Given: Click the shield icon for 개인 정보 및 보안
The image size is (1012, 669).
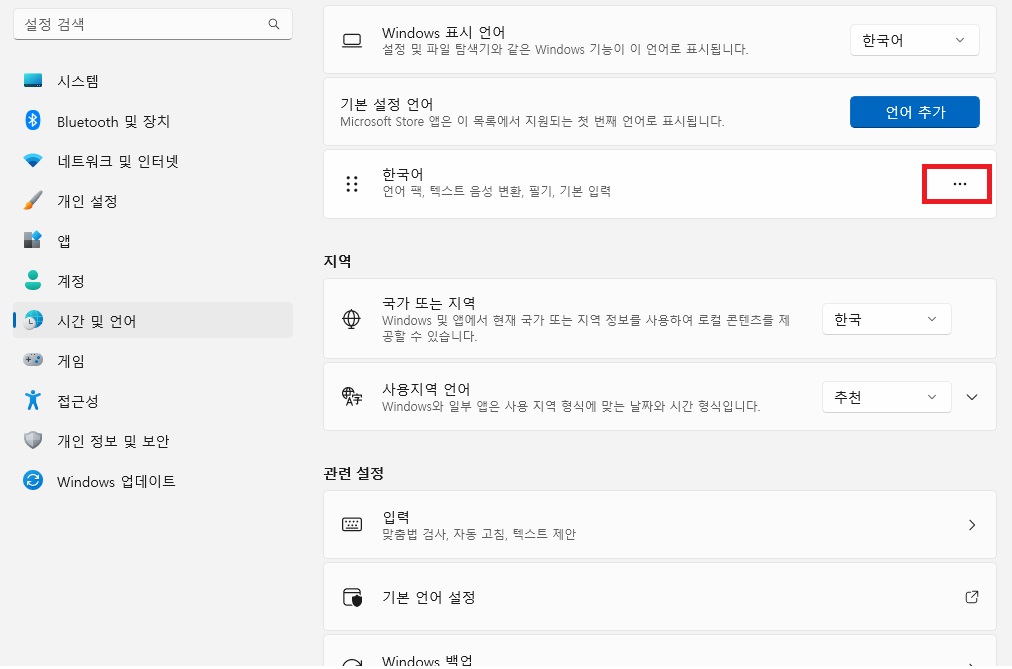Looking at the screenshot, I should point(33,440).
